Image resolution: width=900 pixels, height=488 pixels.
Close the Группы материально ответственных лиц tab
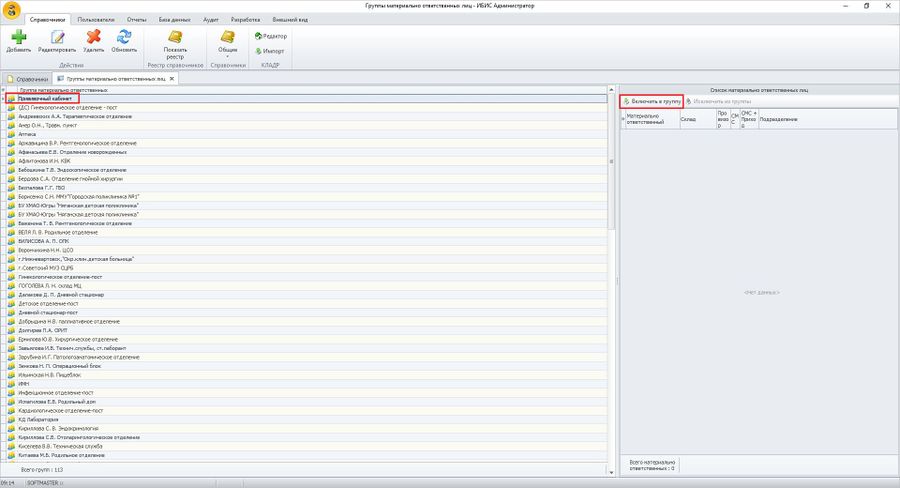172,78
